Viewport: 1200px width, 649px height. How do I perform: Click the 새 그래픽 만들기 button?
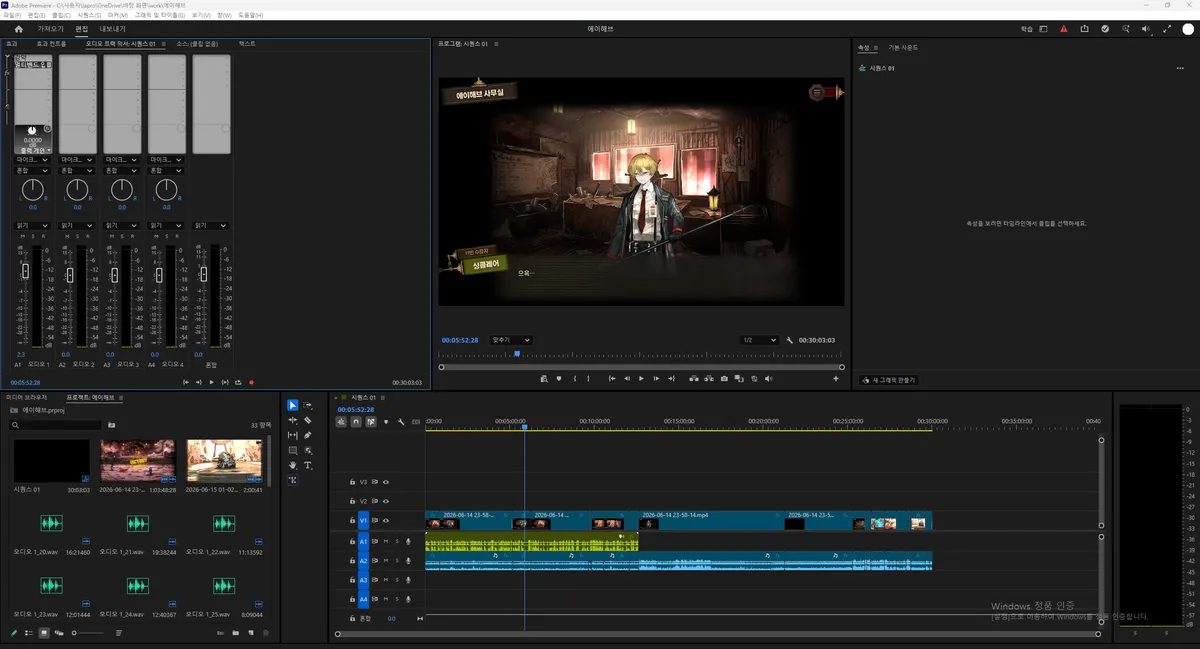pyautogui.click(x=888, y=380)
